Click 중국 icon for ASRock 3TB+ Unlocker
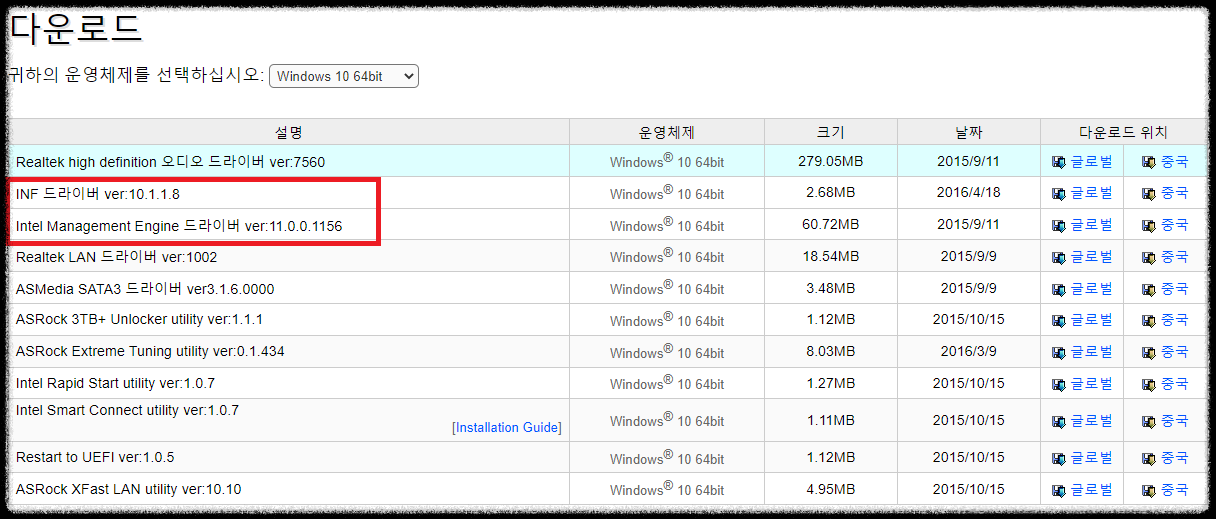The width and height of the screenshot is (1216, 519). tap(1149, 320)
